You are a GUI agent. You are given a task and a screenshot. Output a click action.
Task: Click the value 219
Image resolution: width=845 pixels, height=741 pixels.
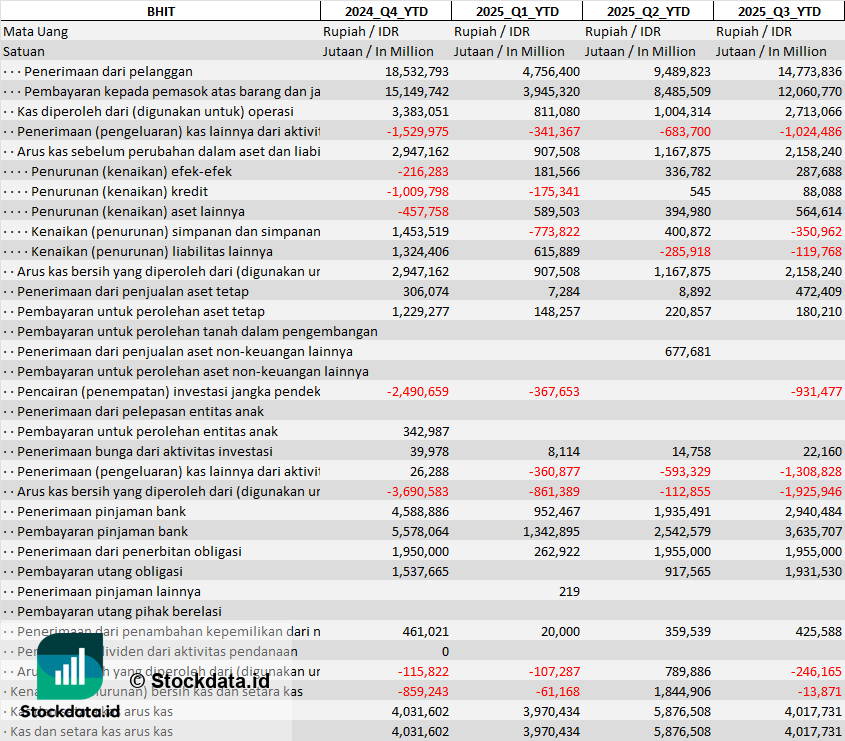pos(569,591)
